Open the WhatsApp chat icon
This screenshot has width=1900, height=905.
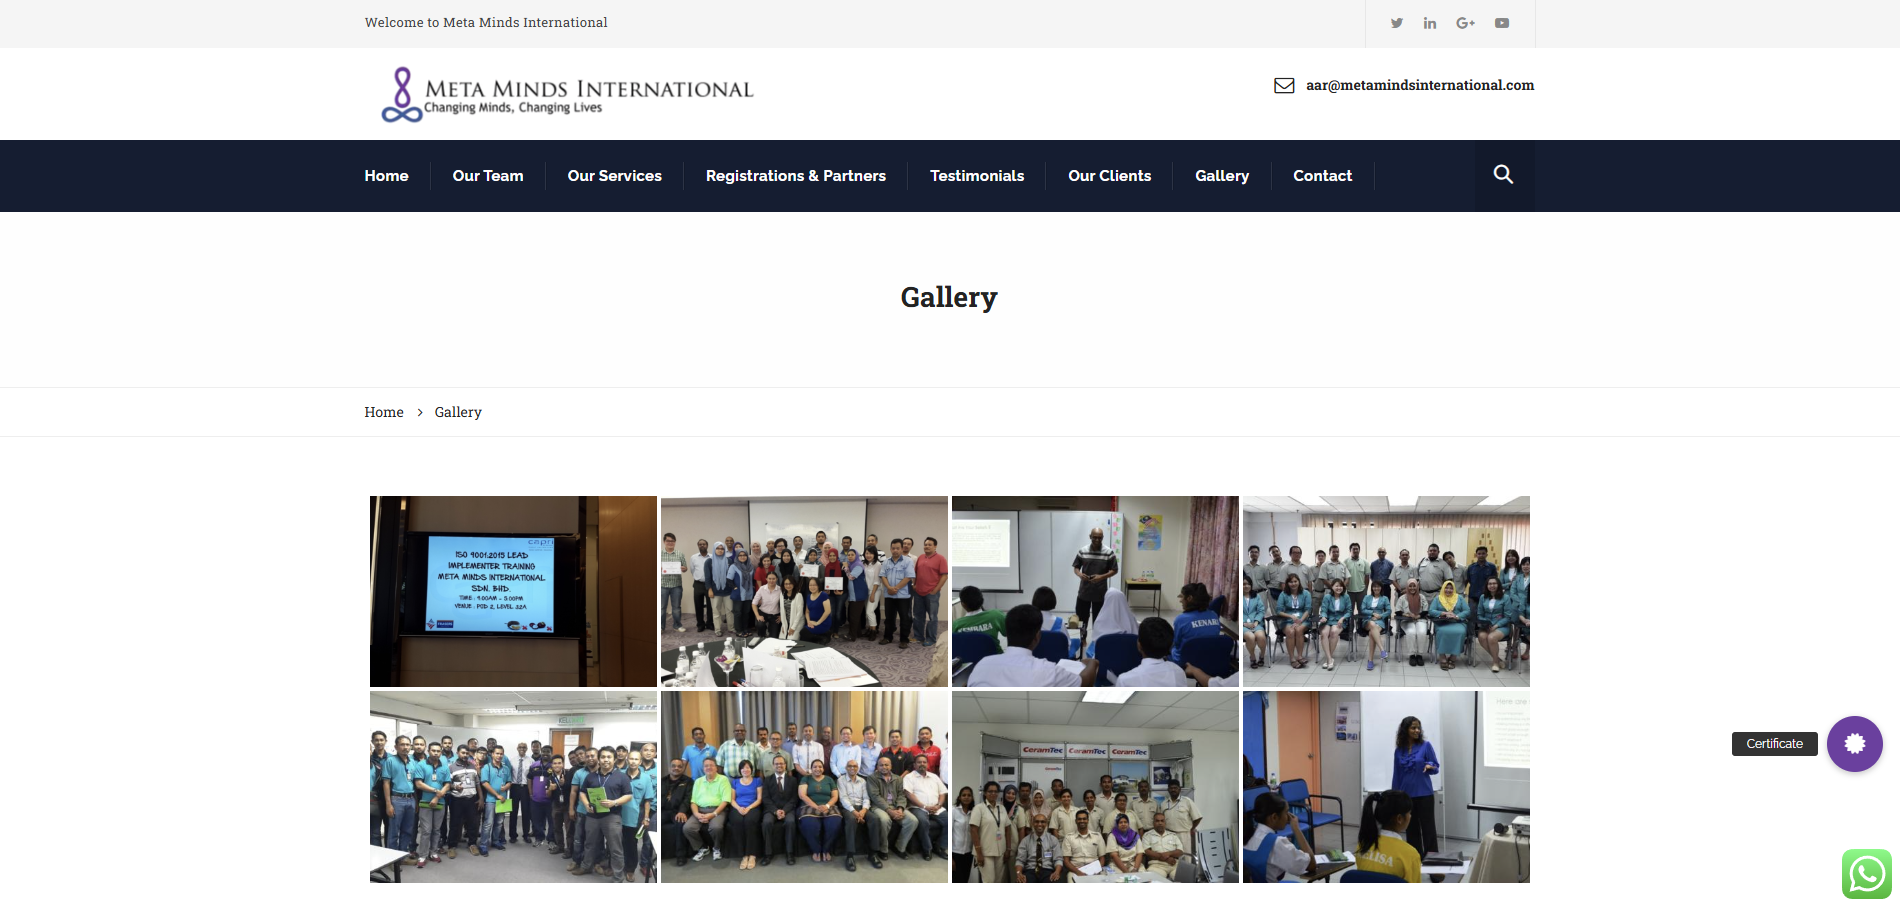(1866, 874)
